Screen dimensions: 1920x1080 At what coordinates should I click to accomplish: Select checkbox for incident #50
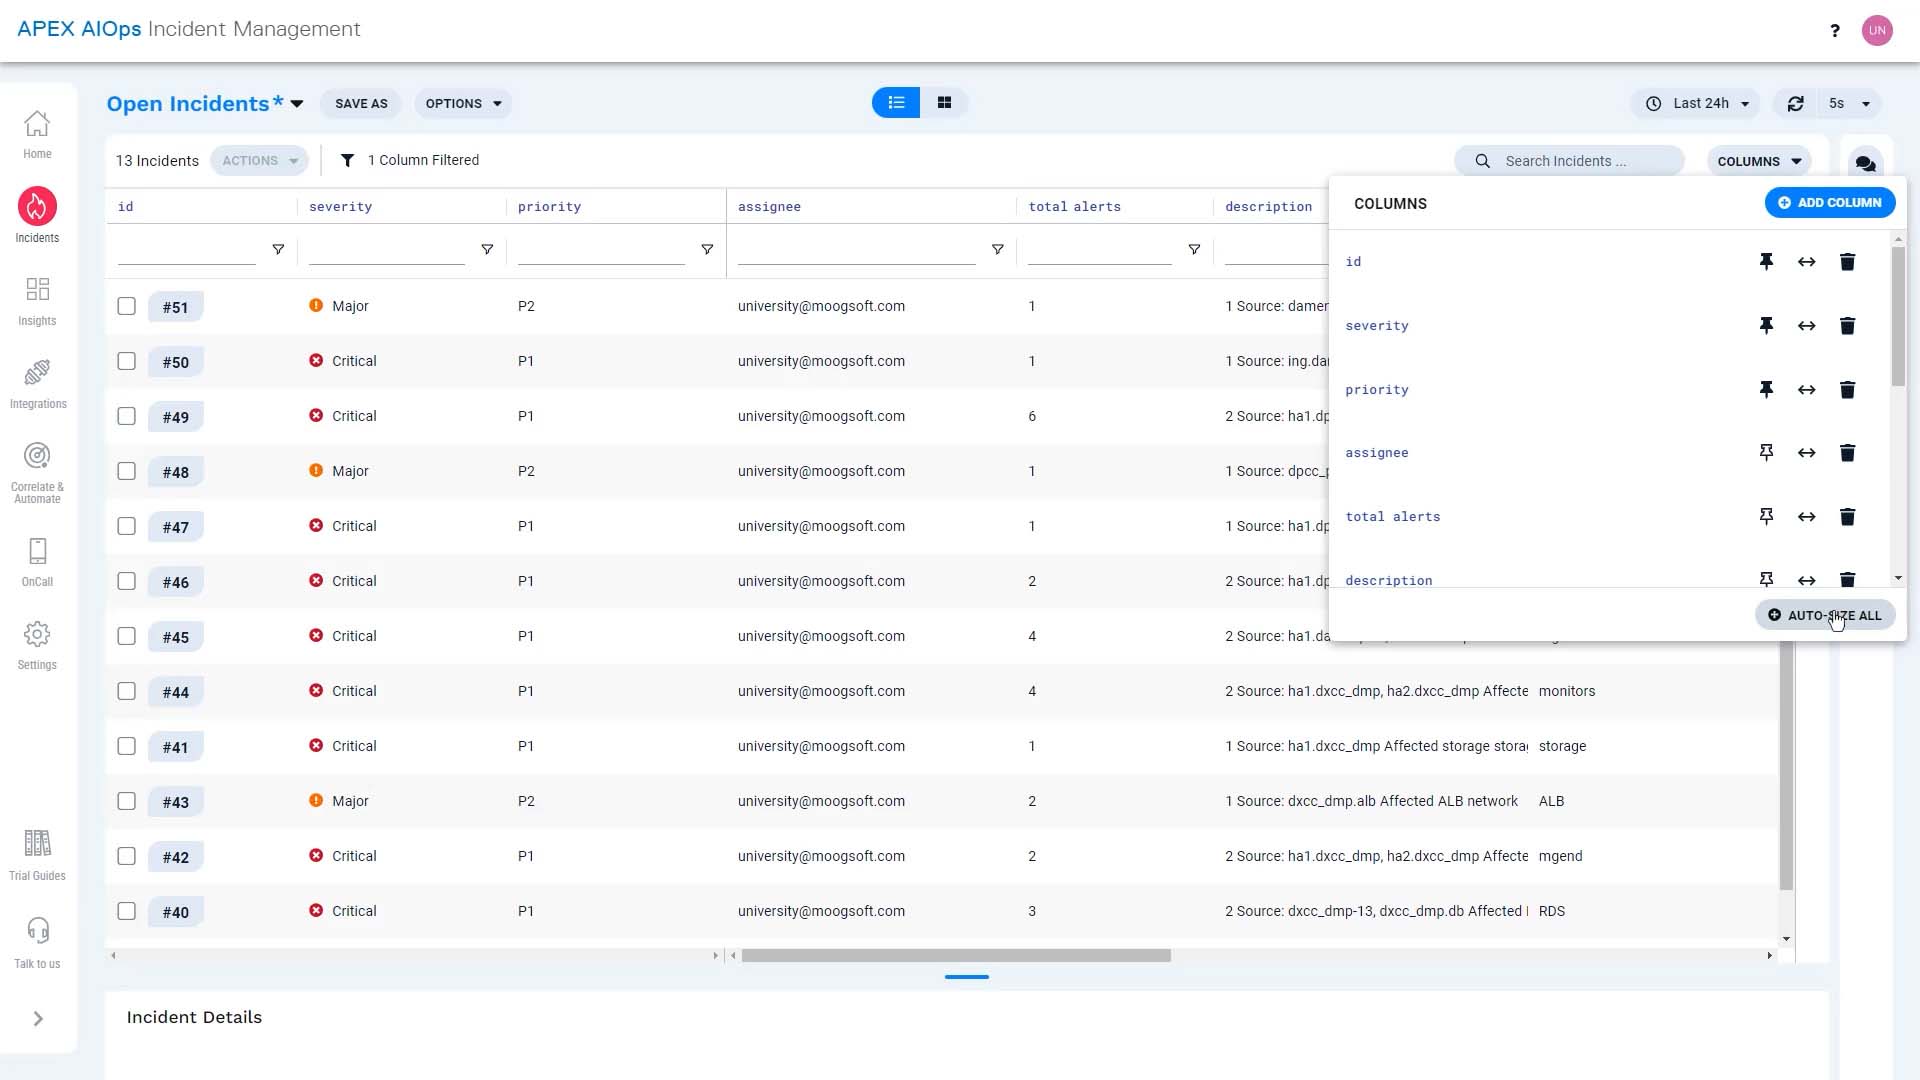coord(127,362)
